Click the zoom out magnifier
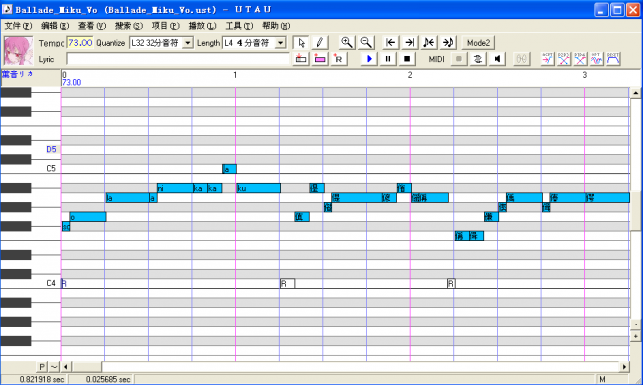The width and height of the screenshot is (643, 385). (x=365, y=43)
